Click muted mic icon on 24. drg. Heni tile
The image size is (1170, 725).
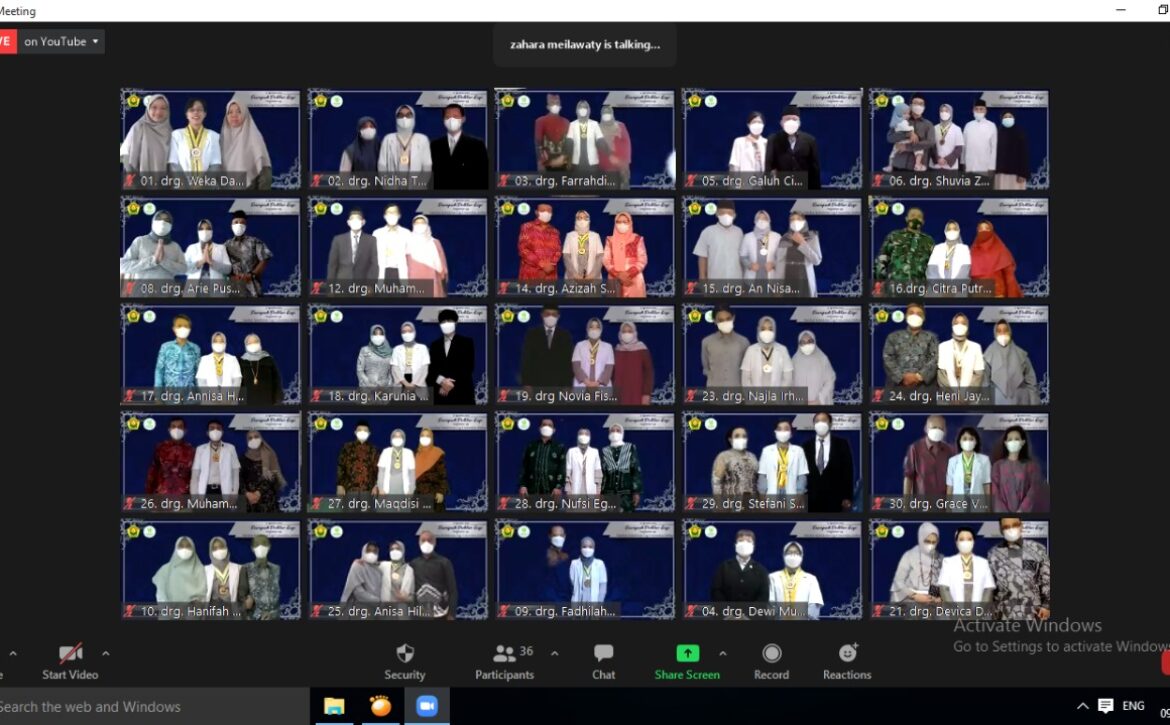click(879, 396)
